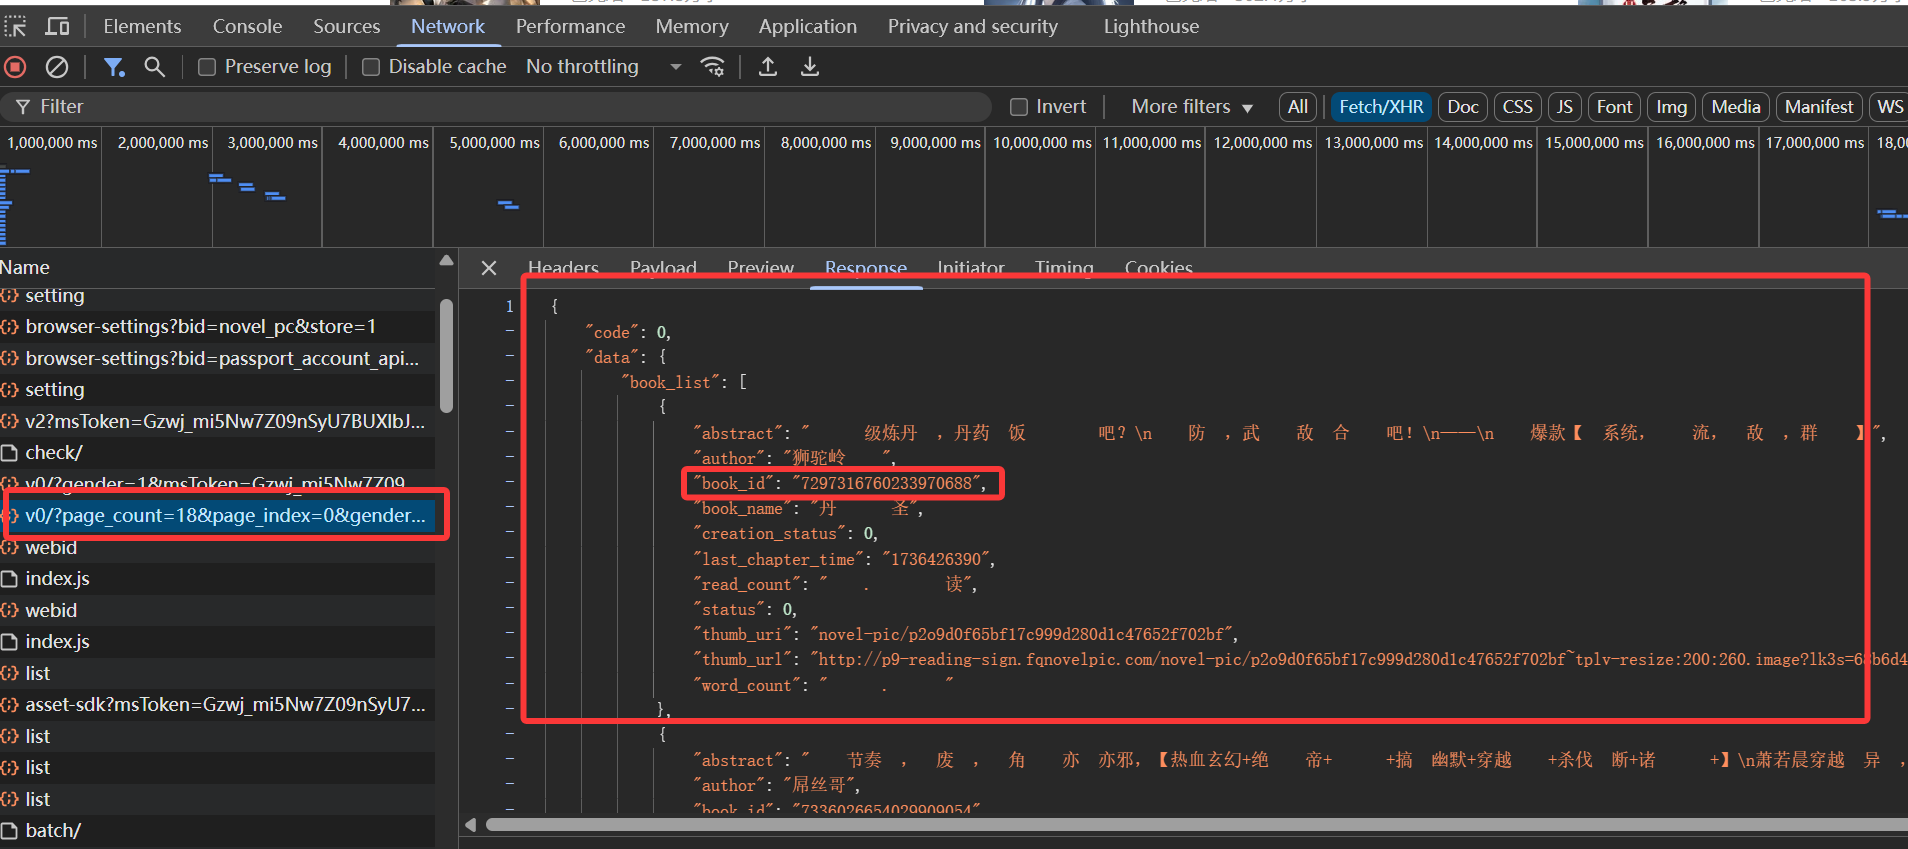Viewport: 1908px width, 849px height.
Task: Click the request list vertical scrollbar thumb
Action: pyautogui.click(x=446, y=355)
